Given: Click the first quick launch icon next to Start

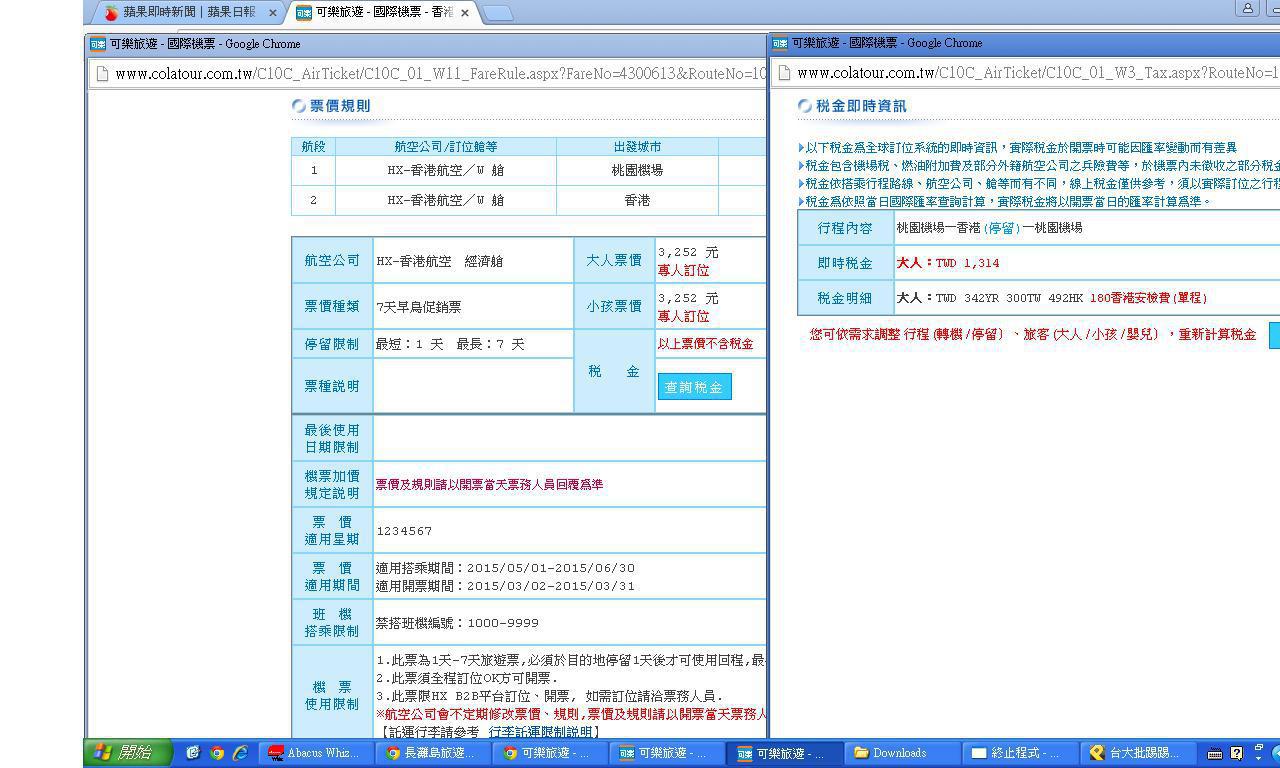Looking at the screenshot, I should click(x=194, y=753).
